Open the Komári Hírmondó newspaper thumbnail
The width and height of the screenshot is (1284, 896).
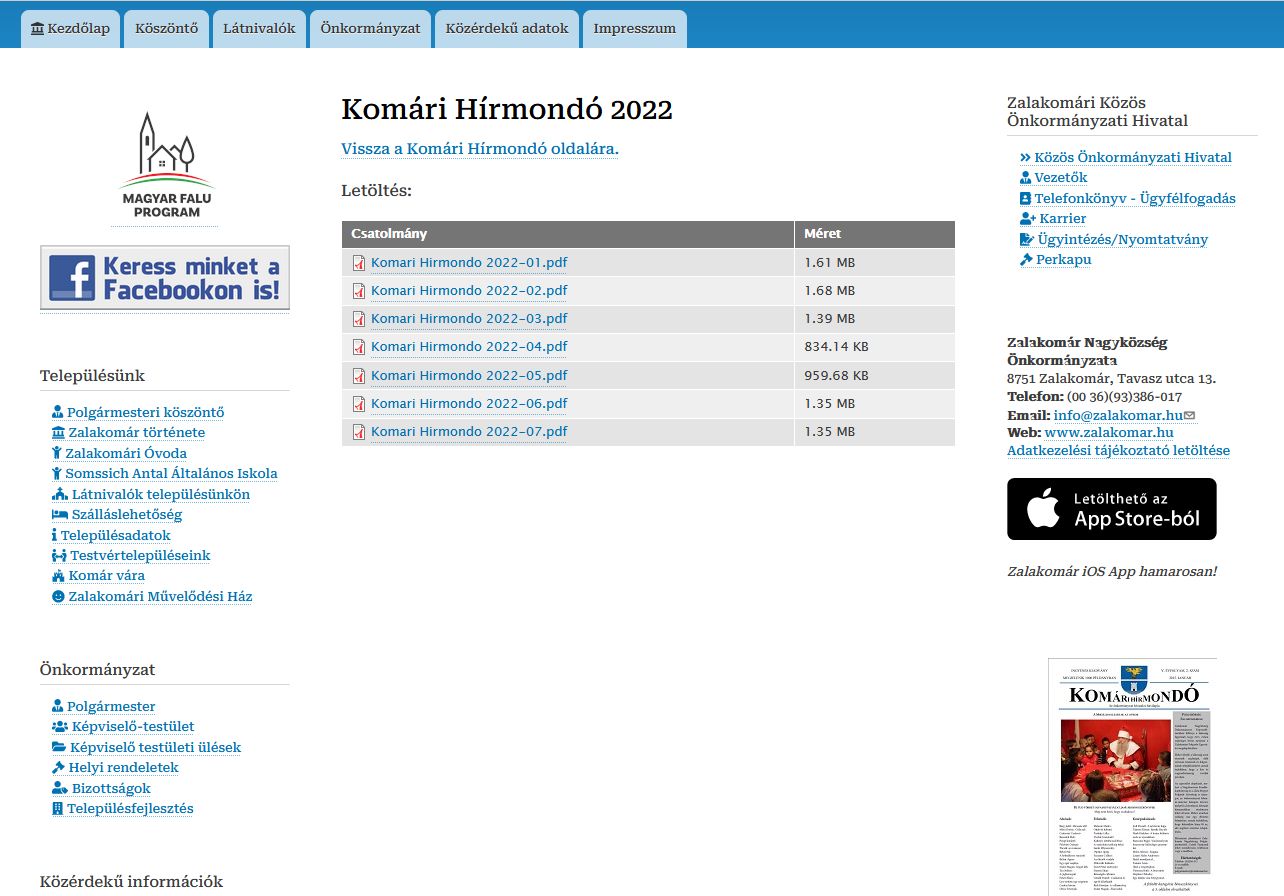1132,777
